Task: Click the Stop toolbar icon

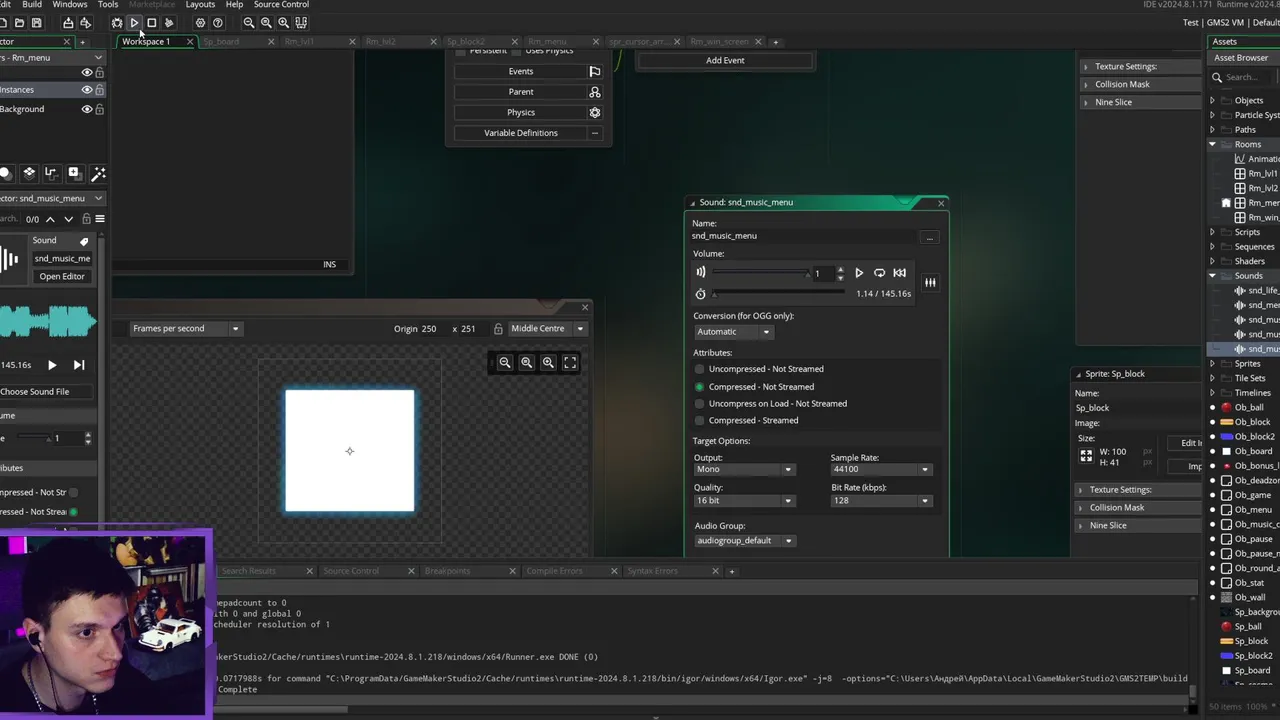Action: (151, 22)
